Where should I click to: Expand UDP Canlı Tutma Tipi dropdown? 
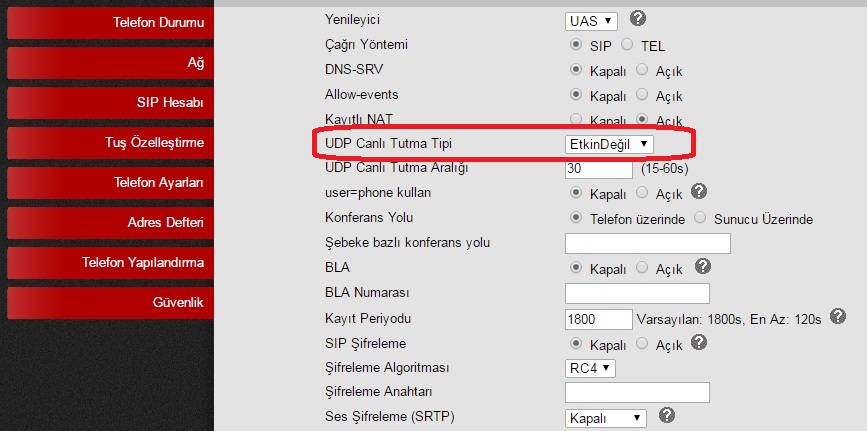610,145
